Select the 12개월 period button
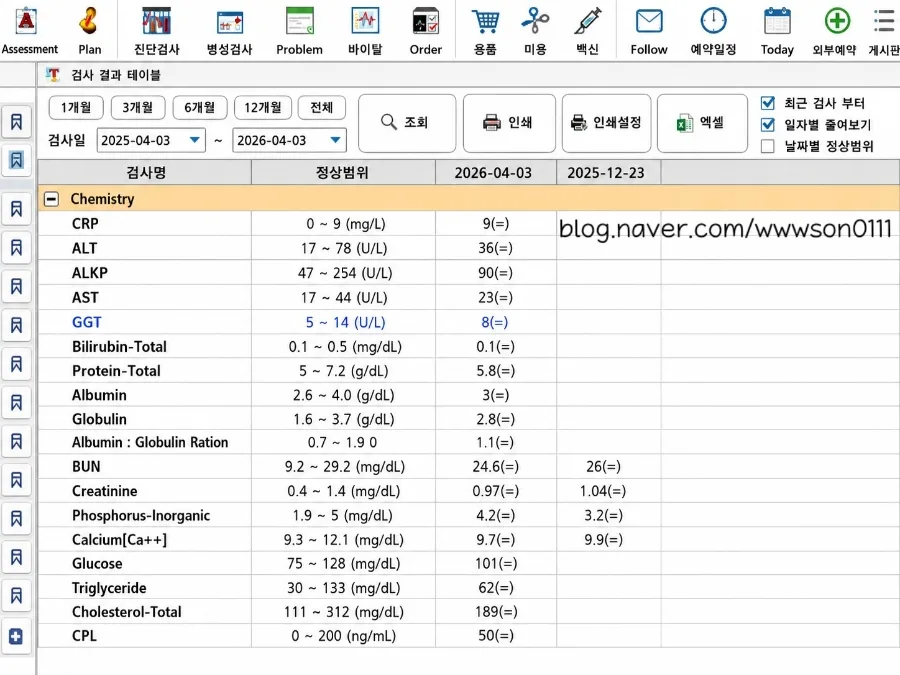This screenshot has height=675, width=900. (263, 107)
